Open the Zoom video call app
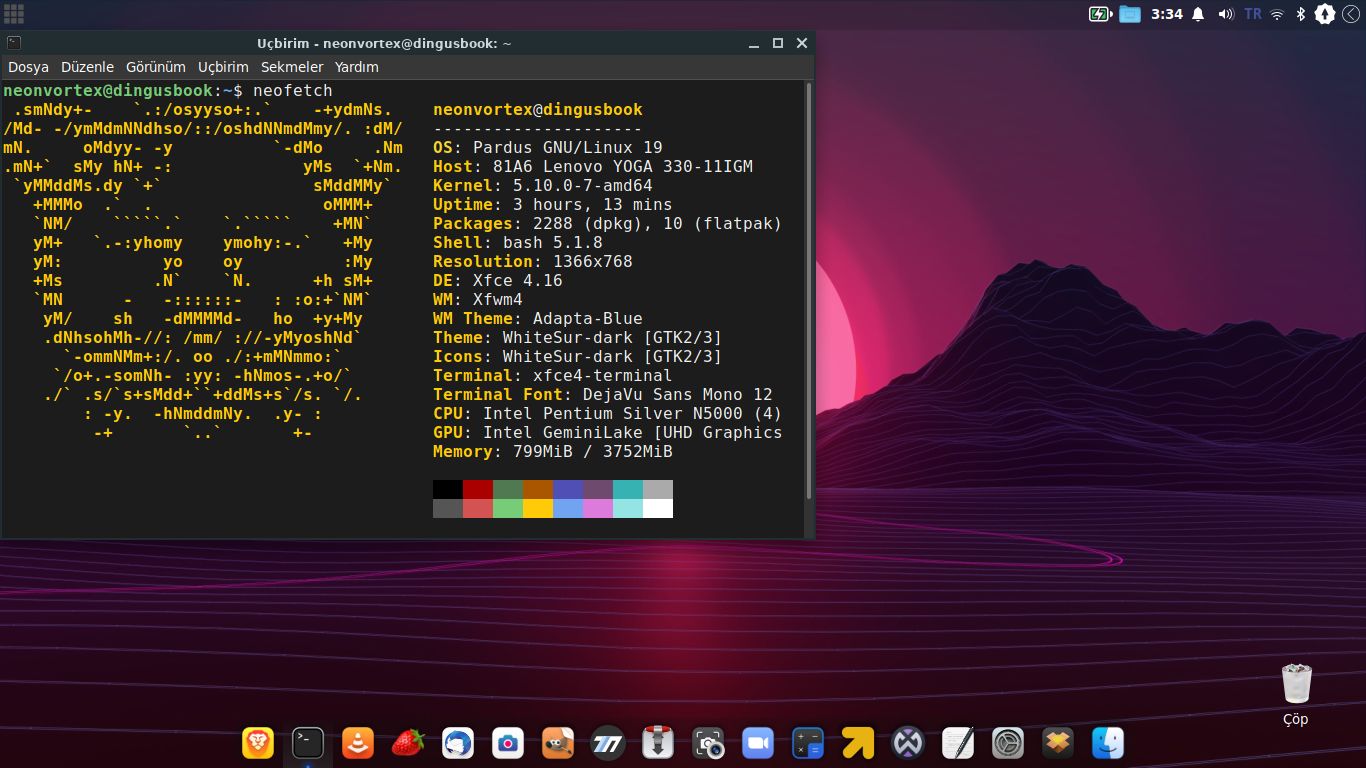 757,744
